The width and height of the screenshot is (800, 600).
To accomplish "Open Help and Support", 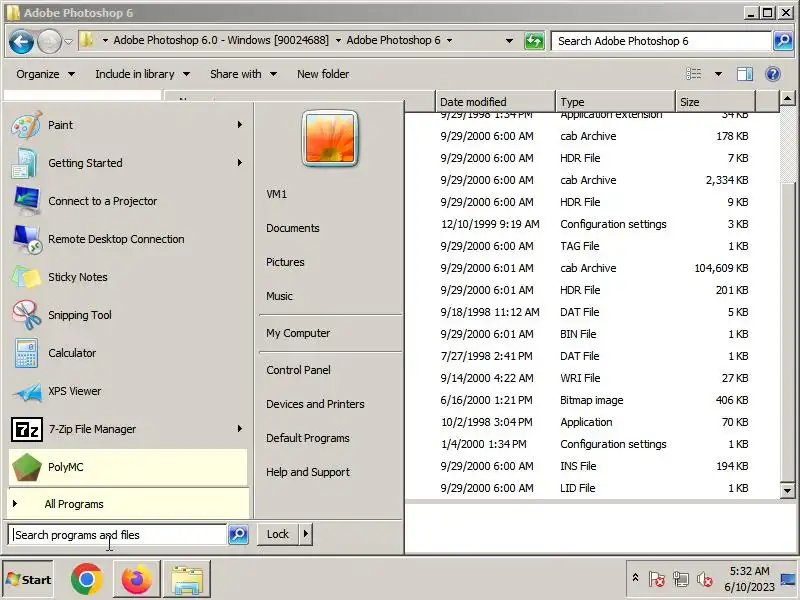I will click(x=308, y=472).
